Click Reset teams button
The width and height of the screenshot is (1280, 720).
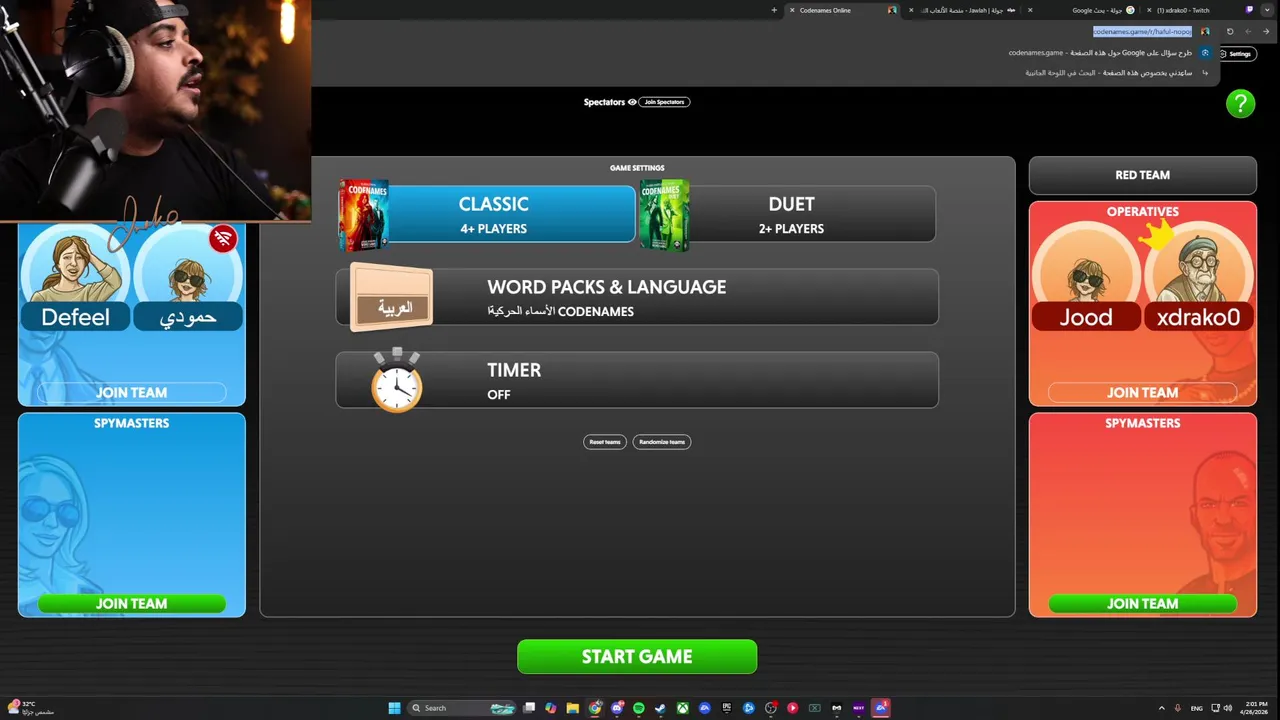click(x=605, y=442)
